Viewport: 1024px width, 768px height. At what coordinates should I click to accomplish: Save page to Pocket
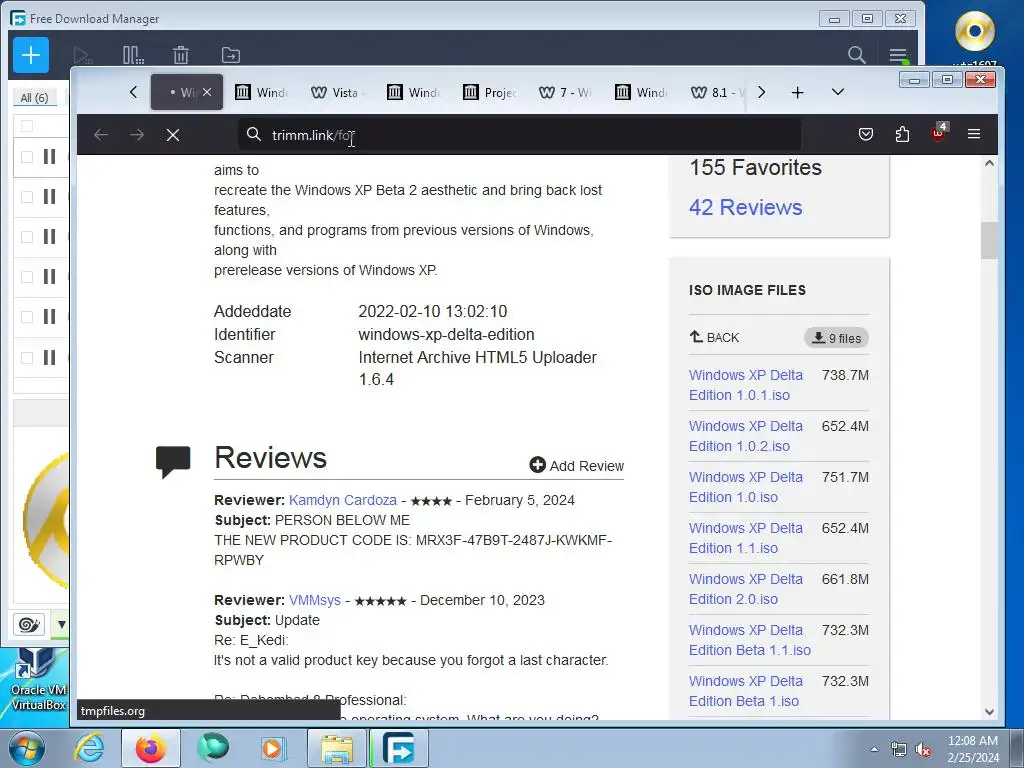tap(865, 135)
